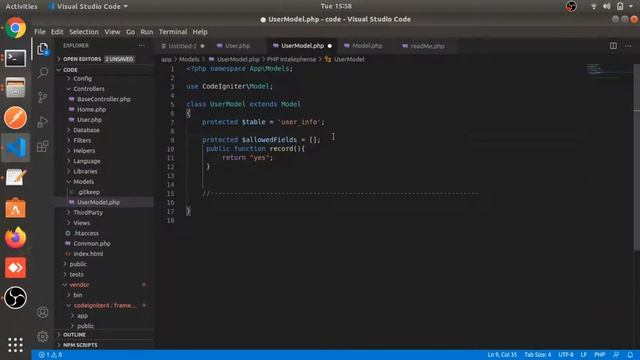Expand the ThirdParty folder
Viewport: 640px width, 360px height.
pos(88,213)
